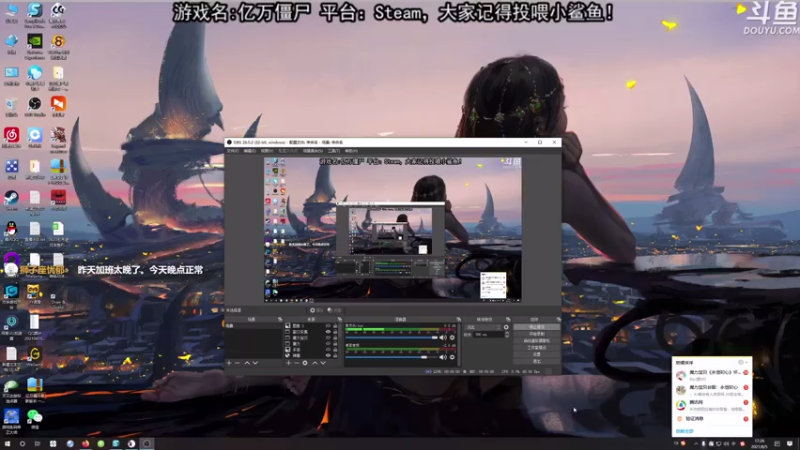Screen dimensions: 800x450
Task: Click the 退出 exit button in Controls
Action: click(536, 361)
